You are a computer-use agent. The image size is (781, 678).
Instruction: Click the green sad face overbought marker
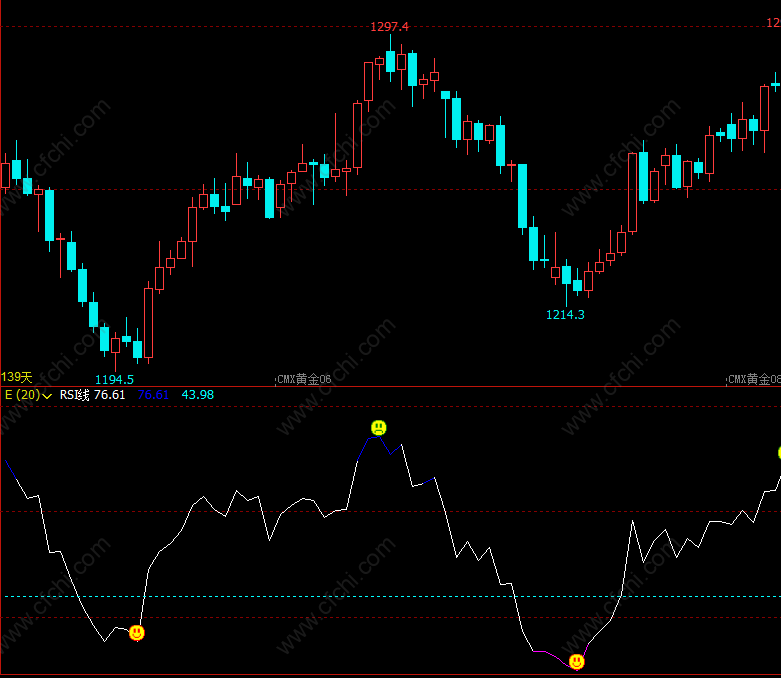click(379, 427)
